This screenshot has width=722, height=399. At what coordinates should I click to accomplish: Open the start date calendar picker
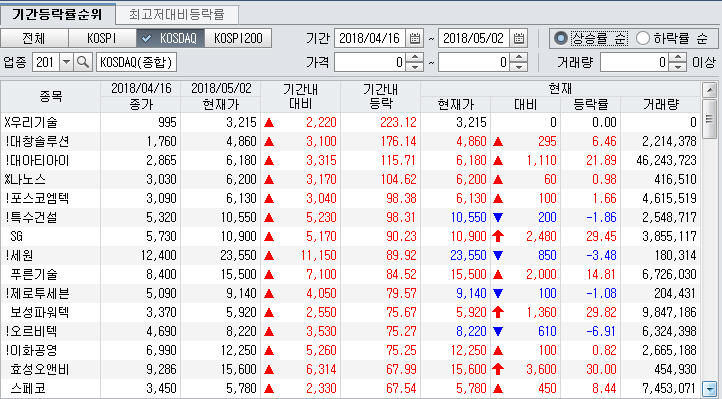tap(415, 38)
